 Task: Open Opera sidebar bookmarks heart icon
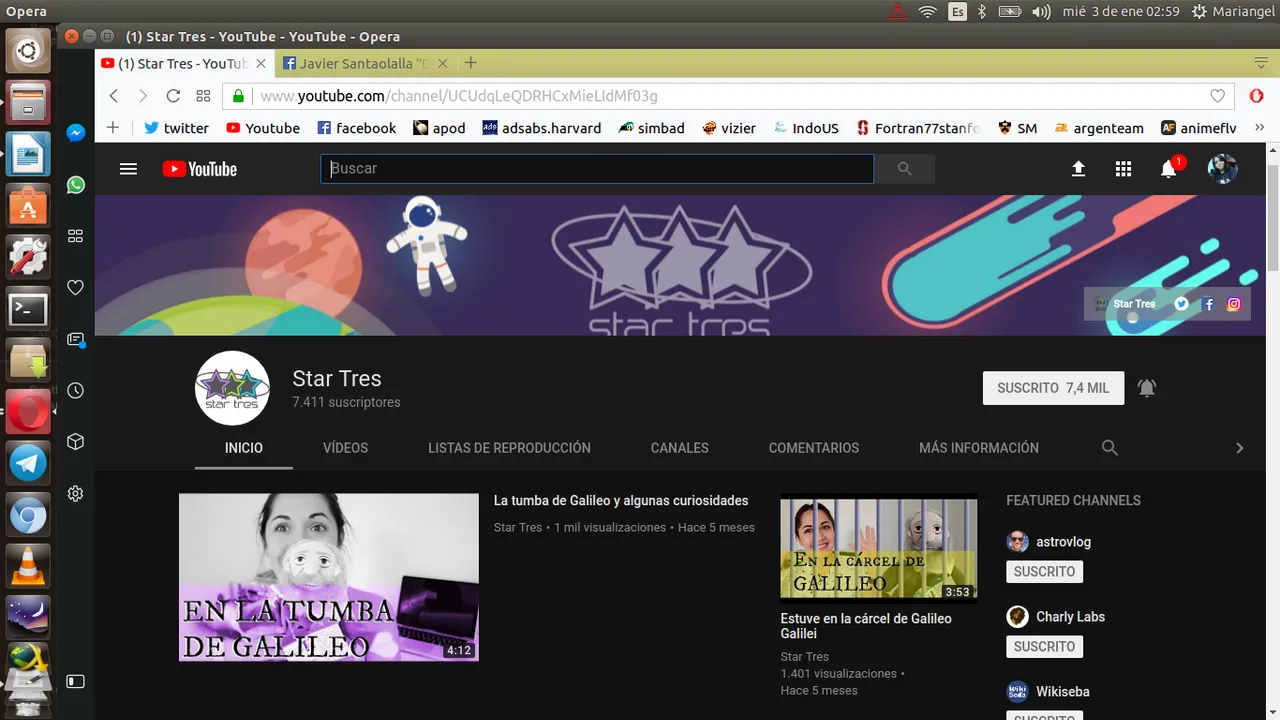tap(75, 287)
